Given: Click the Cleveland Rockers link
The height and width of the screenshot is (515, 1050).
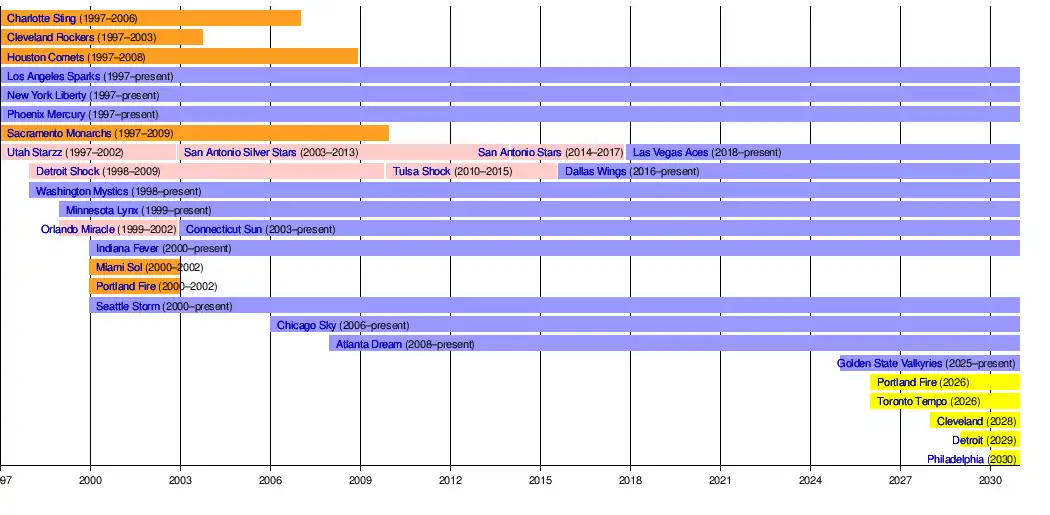Looking at the screenshot, I should click(50, 37).
